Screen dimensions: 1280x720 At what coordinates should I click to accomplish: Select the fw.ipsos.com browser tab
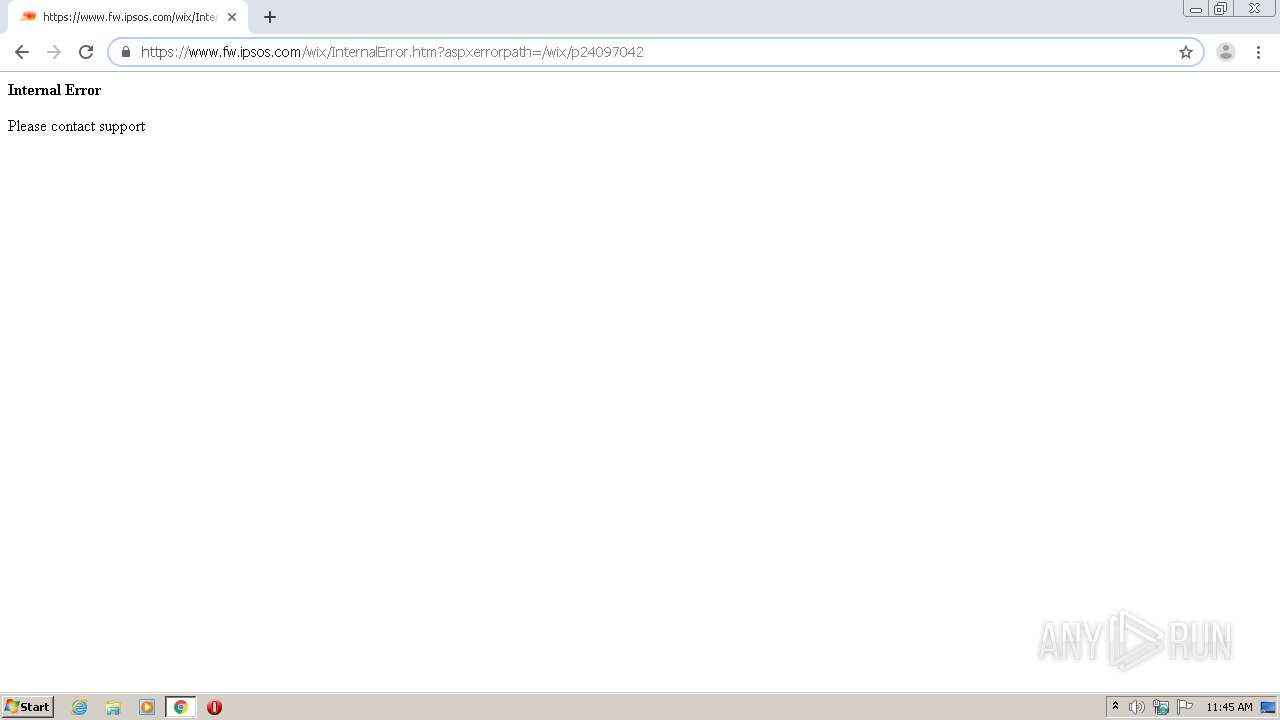coord(128,17)
